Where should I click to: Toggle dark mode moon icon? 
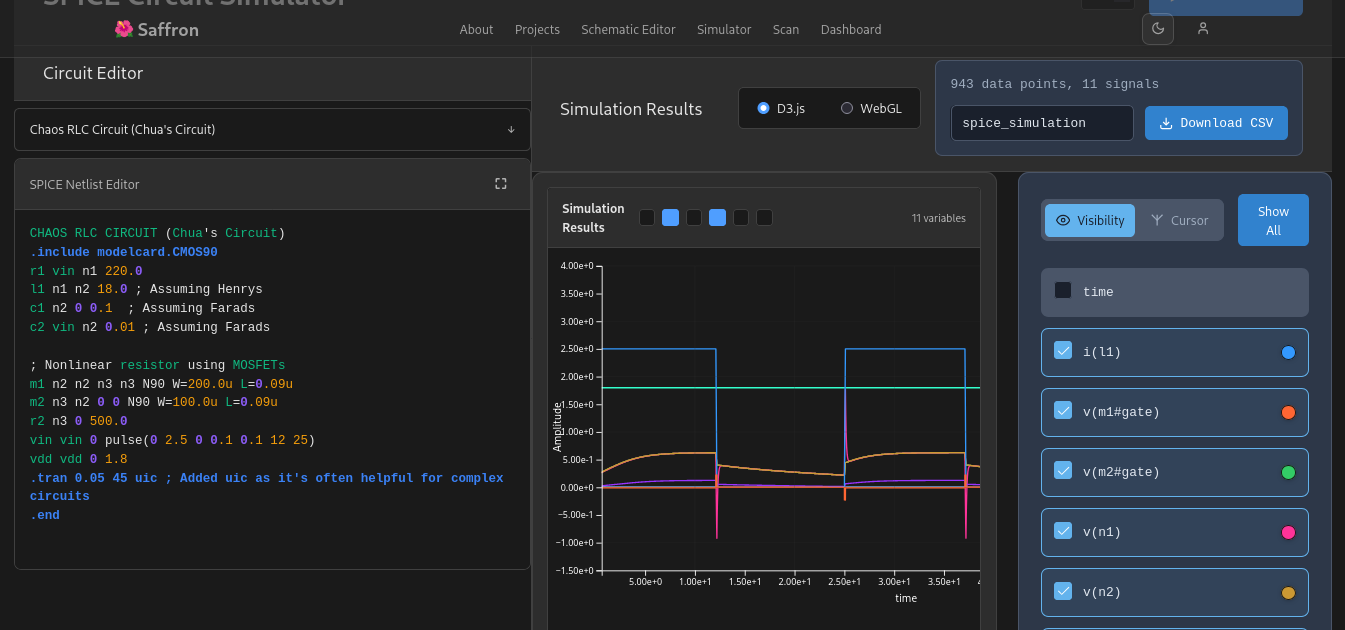(1158, 29)
